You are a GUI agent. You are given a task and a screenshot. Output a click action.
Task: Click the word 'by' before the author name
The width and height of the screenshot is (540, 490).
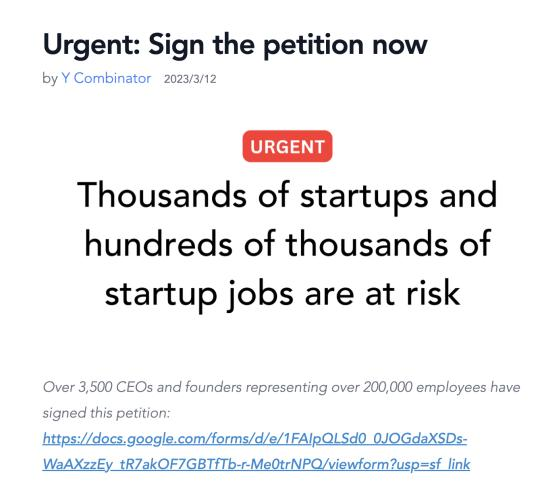[x=50, y=79]
